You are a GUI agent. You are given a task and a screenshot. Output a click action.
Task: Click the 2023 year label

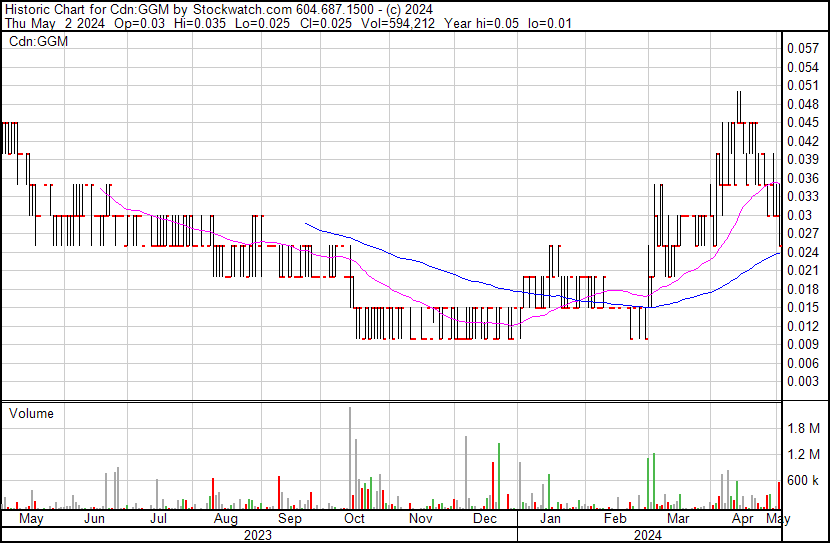pyautogui.click(x=257, y=534)
